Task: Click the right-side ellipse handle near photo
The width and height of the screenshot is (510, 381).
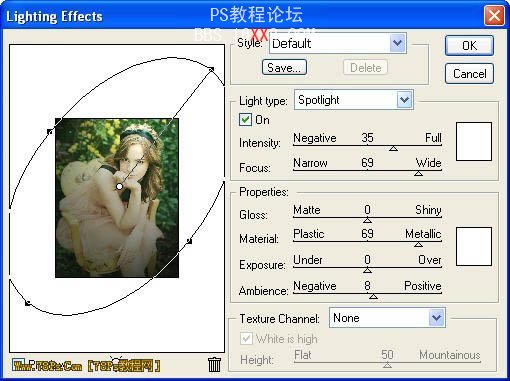Action: click(189, 241)
